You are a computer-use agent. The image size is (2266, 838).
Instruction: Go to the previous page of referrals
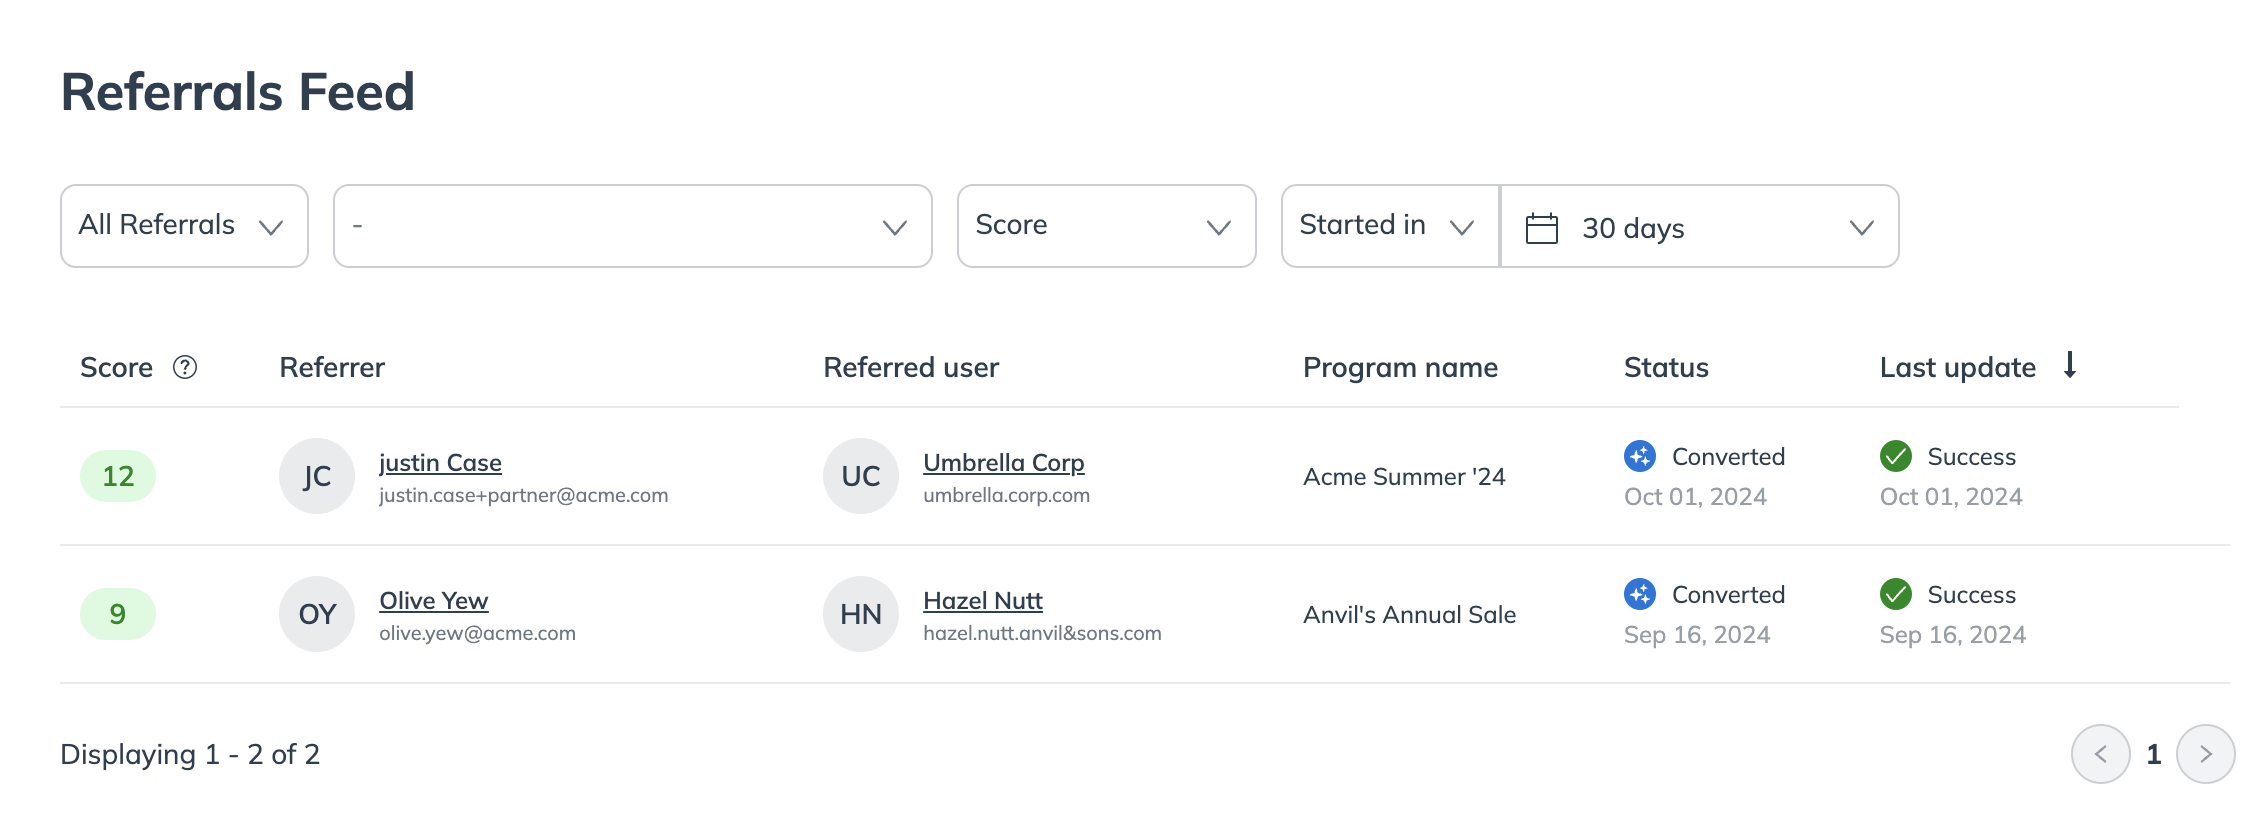2100,754
